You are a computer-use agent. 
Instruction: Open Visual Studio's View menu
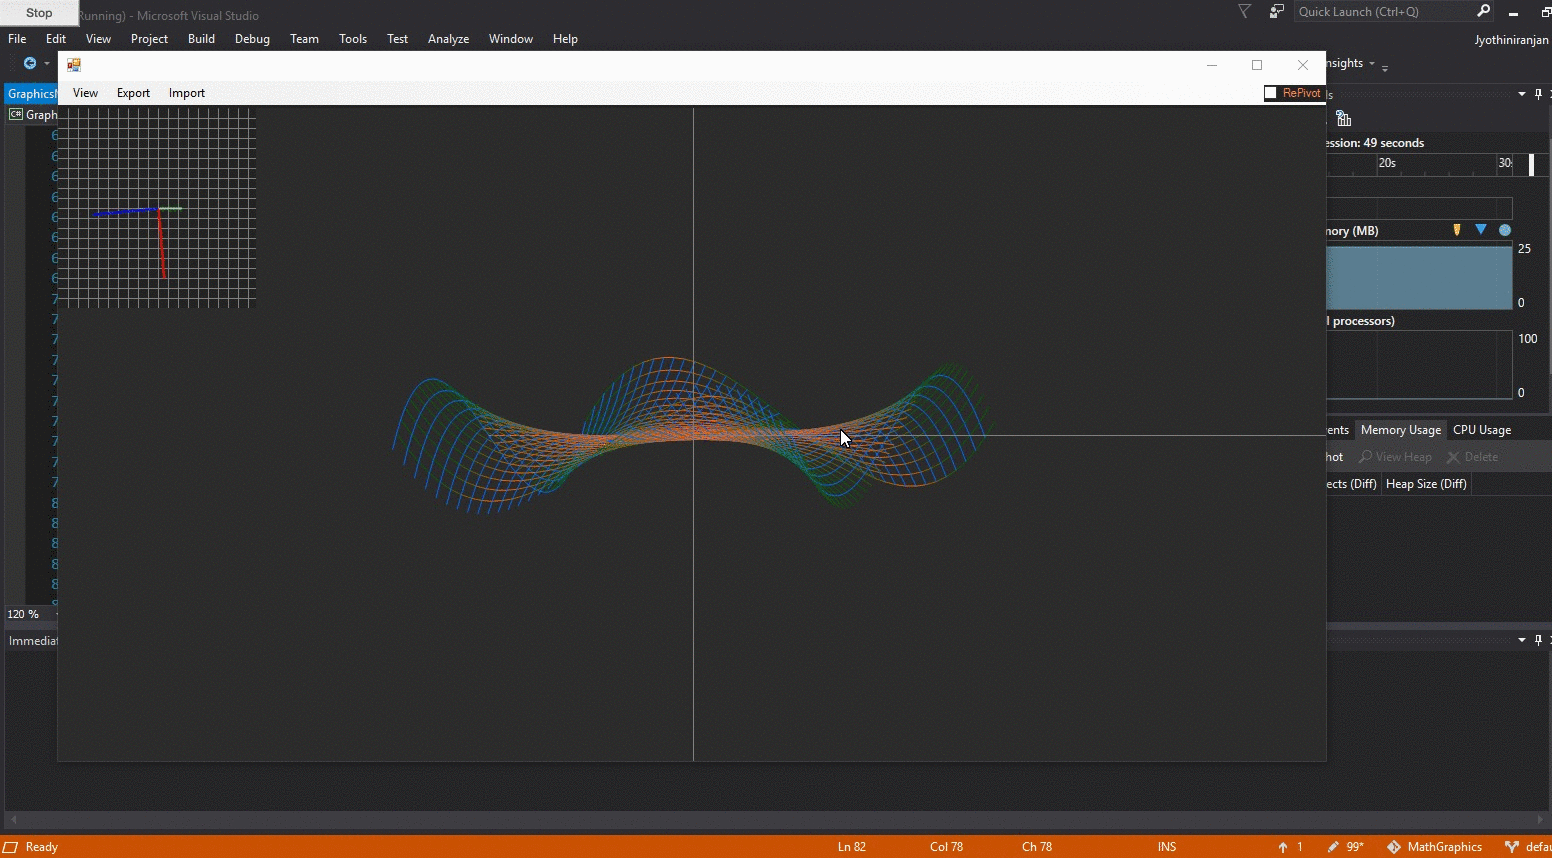[98, 39]
